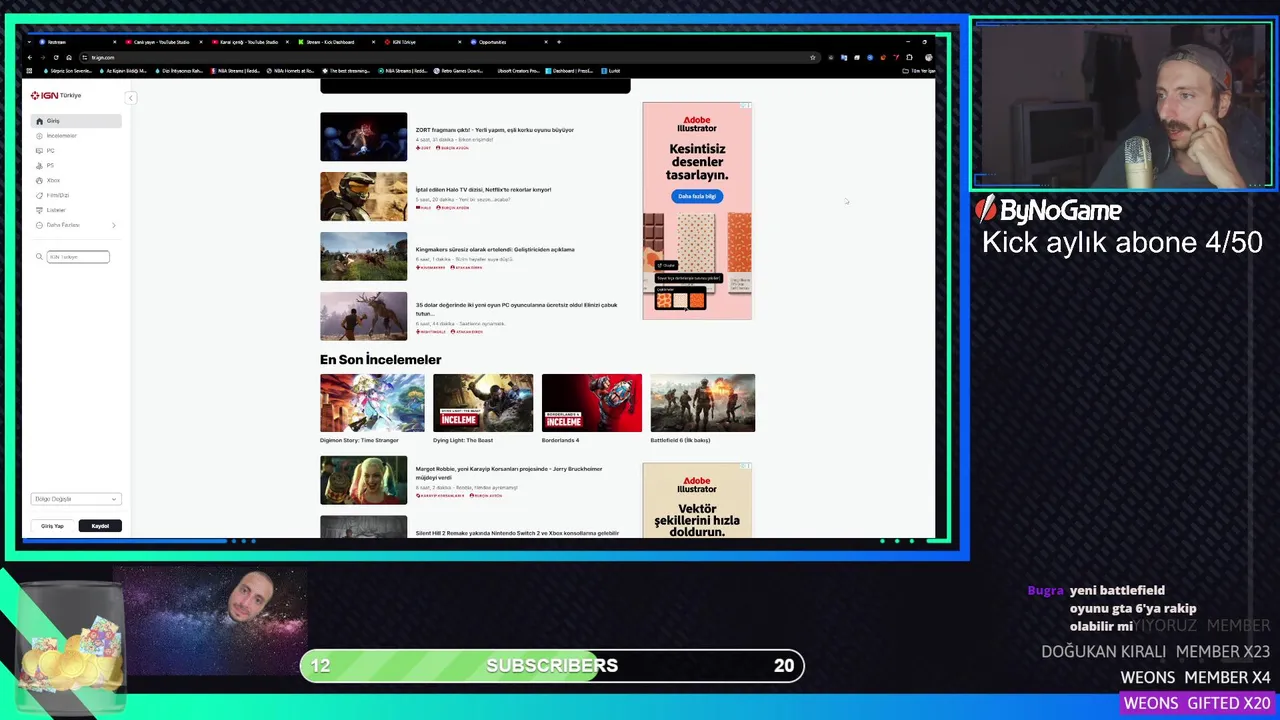This screenshot has height=720, width=1280.
Task: Click the Kaydol button
Action: (x=100, y=526)
